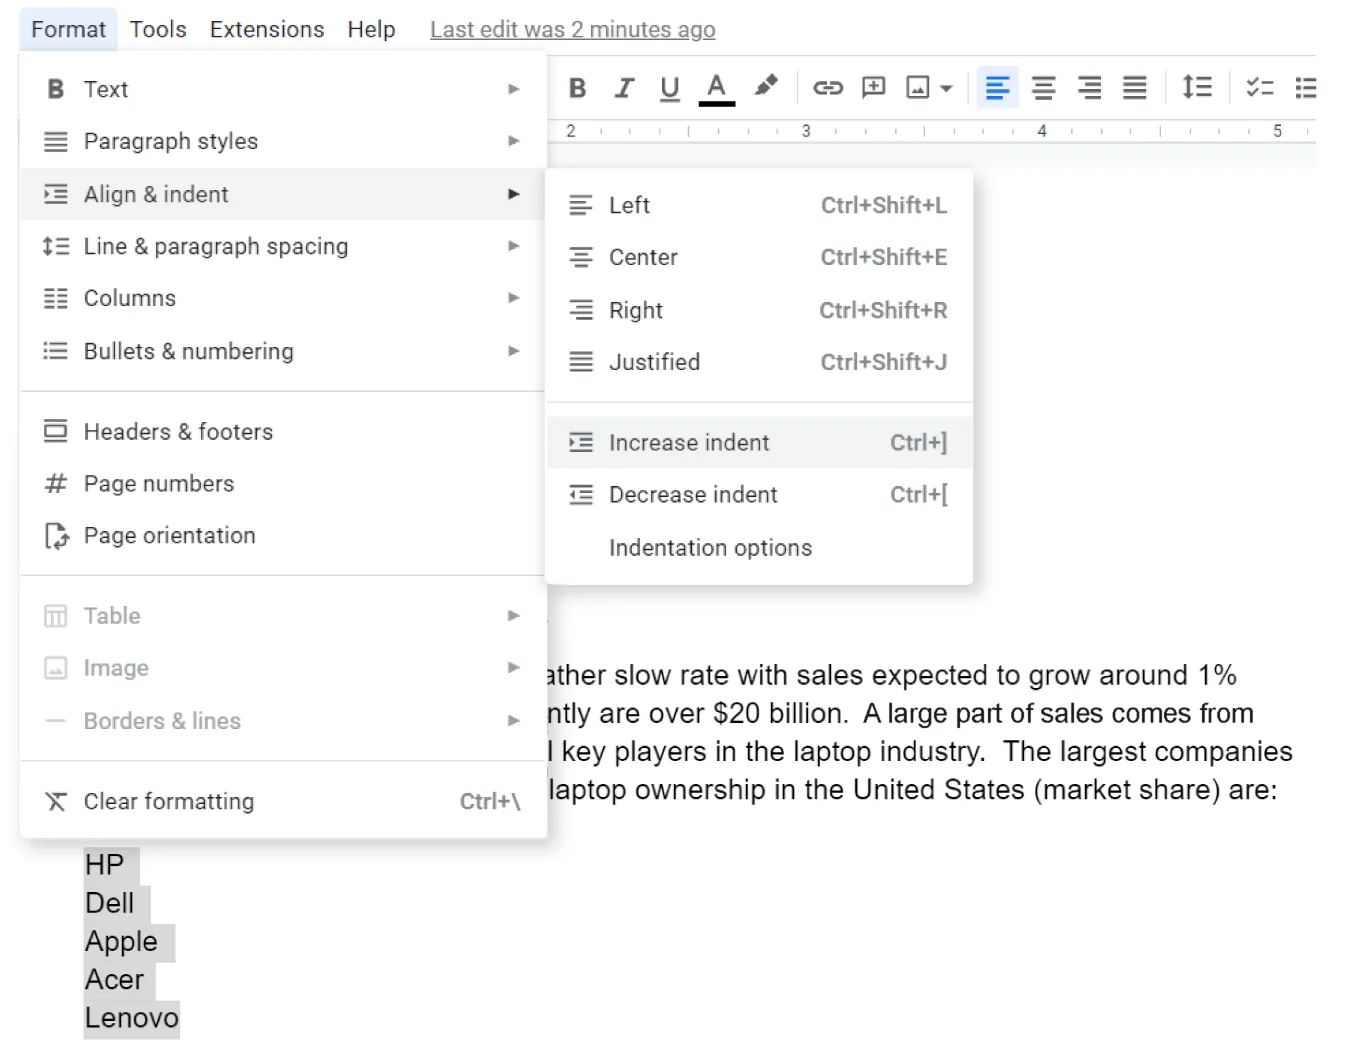This screenshot has width=1354, height=1046.
Task: Toggle the checklist formatting
Action: pyautogui.click(x=1259, y=87)
